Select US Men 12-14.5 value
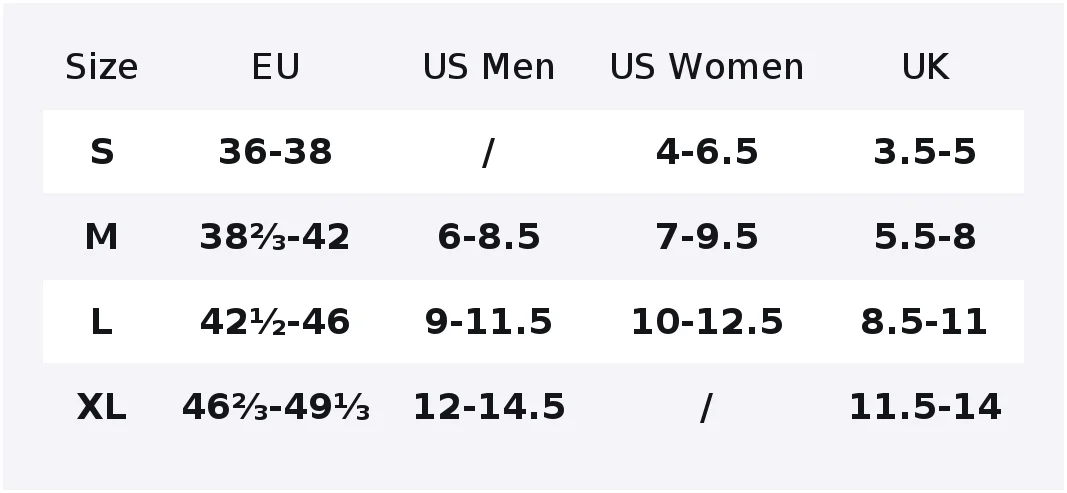 point(489,407)
